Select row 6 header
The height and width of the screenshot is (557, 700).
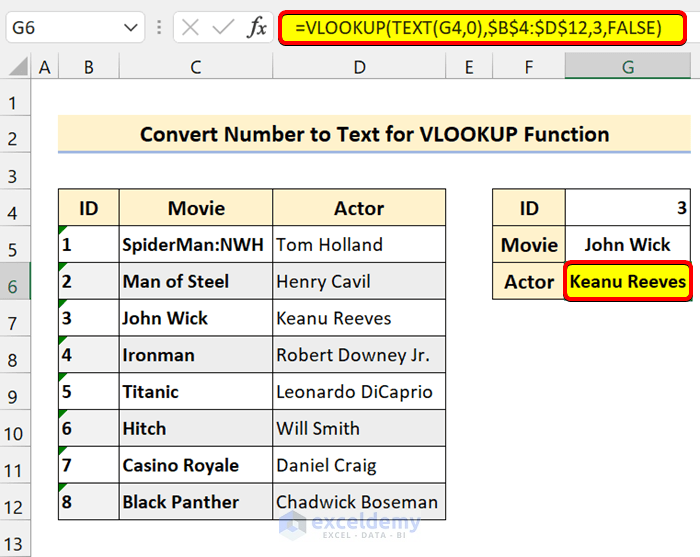14,286
